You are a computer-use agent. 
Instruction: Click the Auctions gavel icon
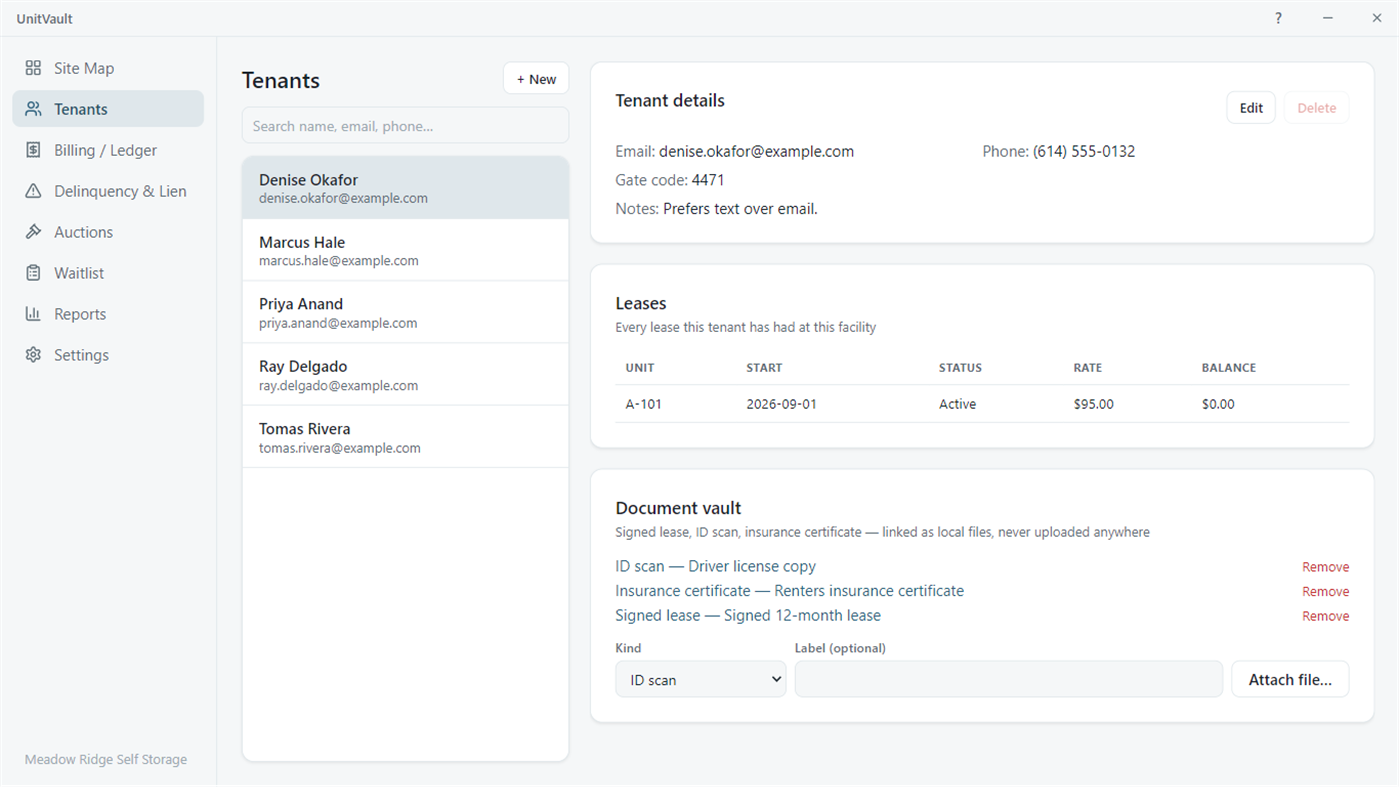tap(33, 232)
